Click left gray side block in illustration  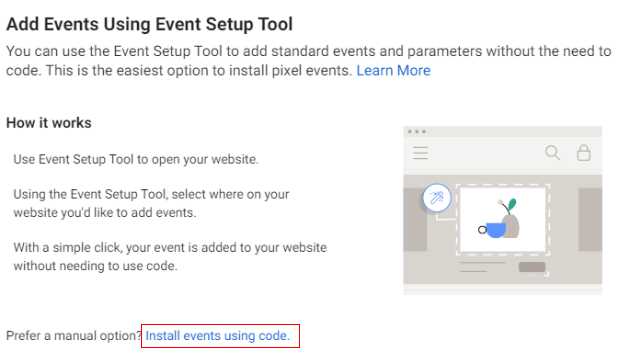[415, 219]
